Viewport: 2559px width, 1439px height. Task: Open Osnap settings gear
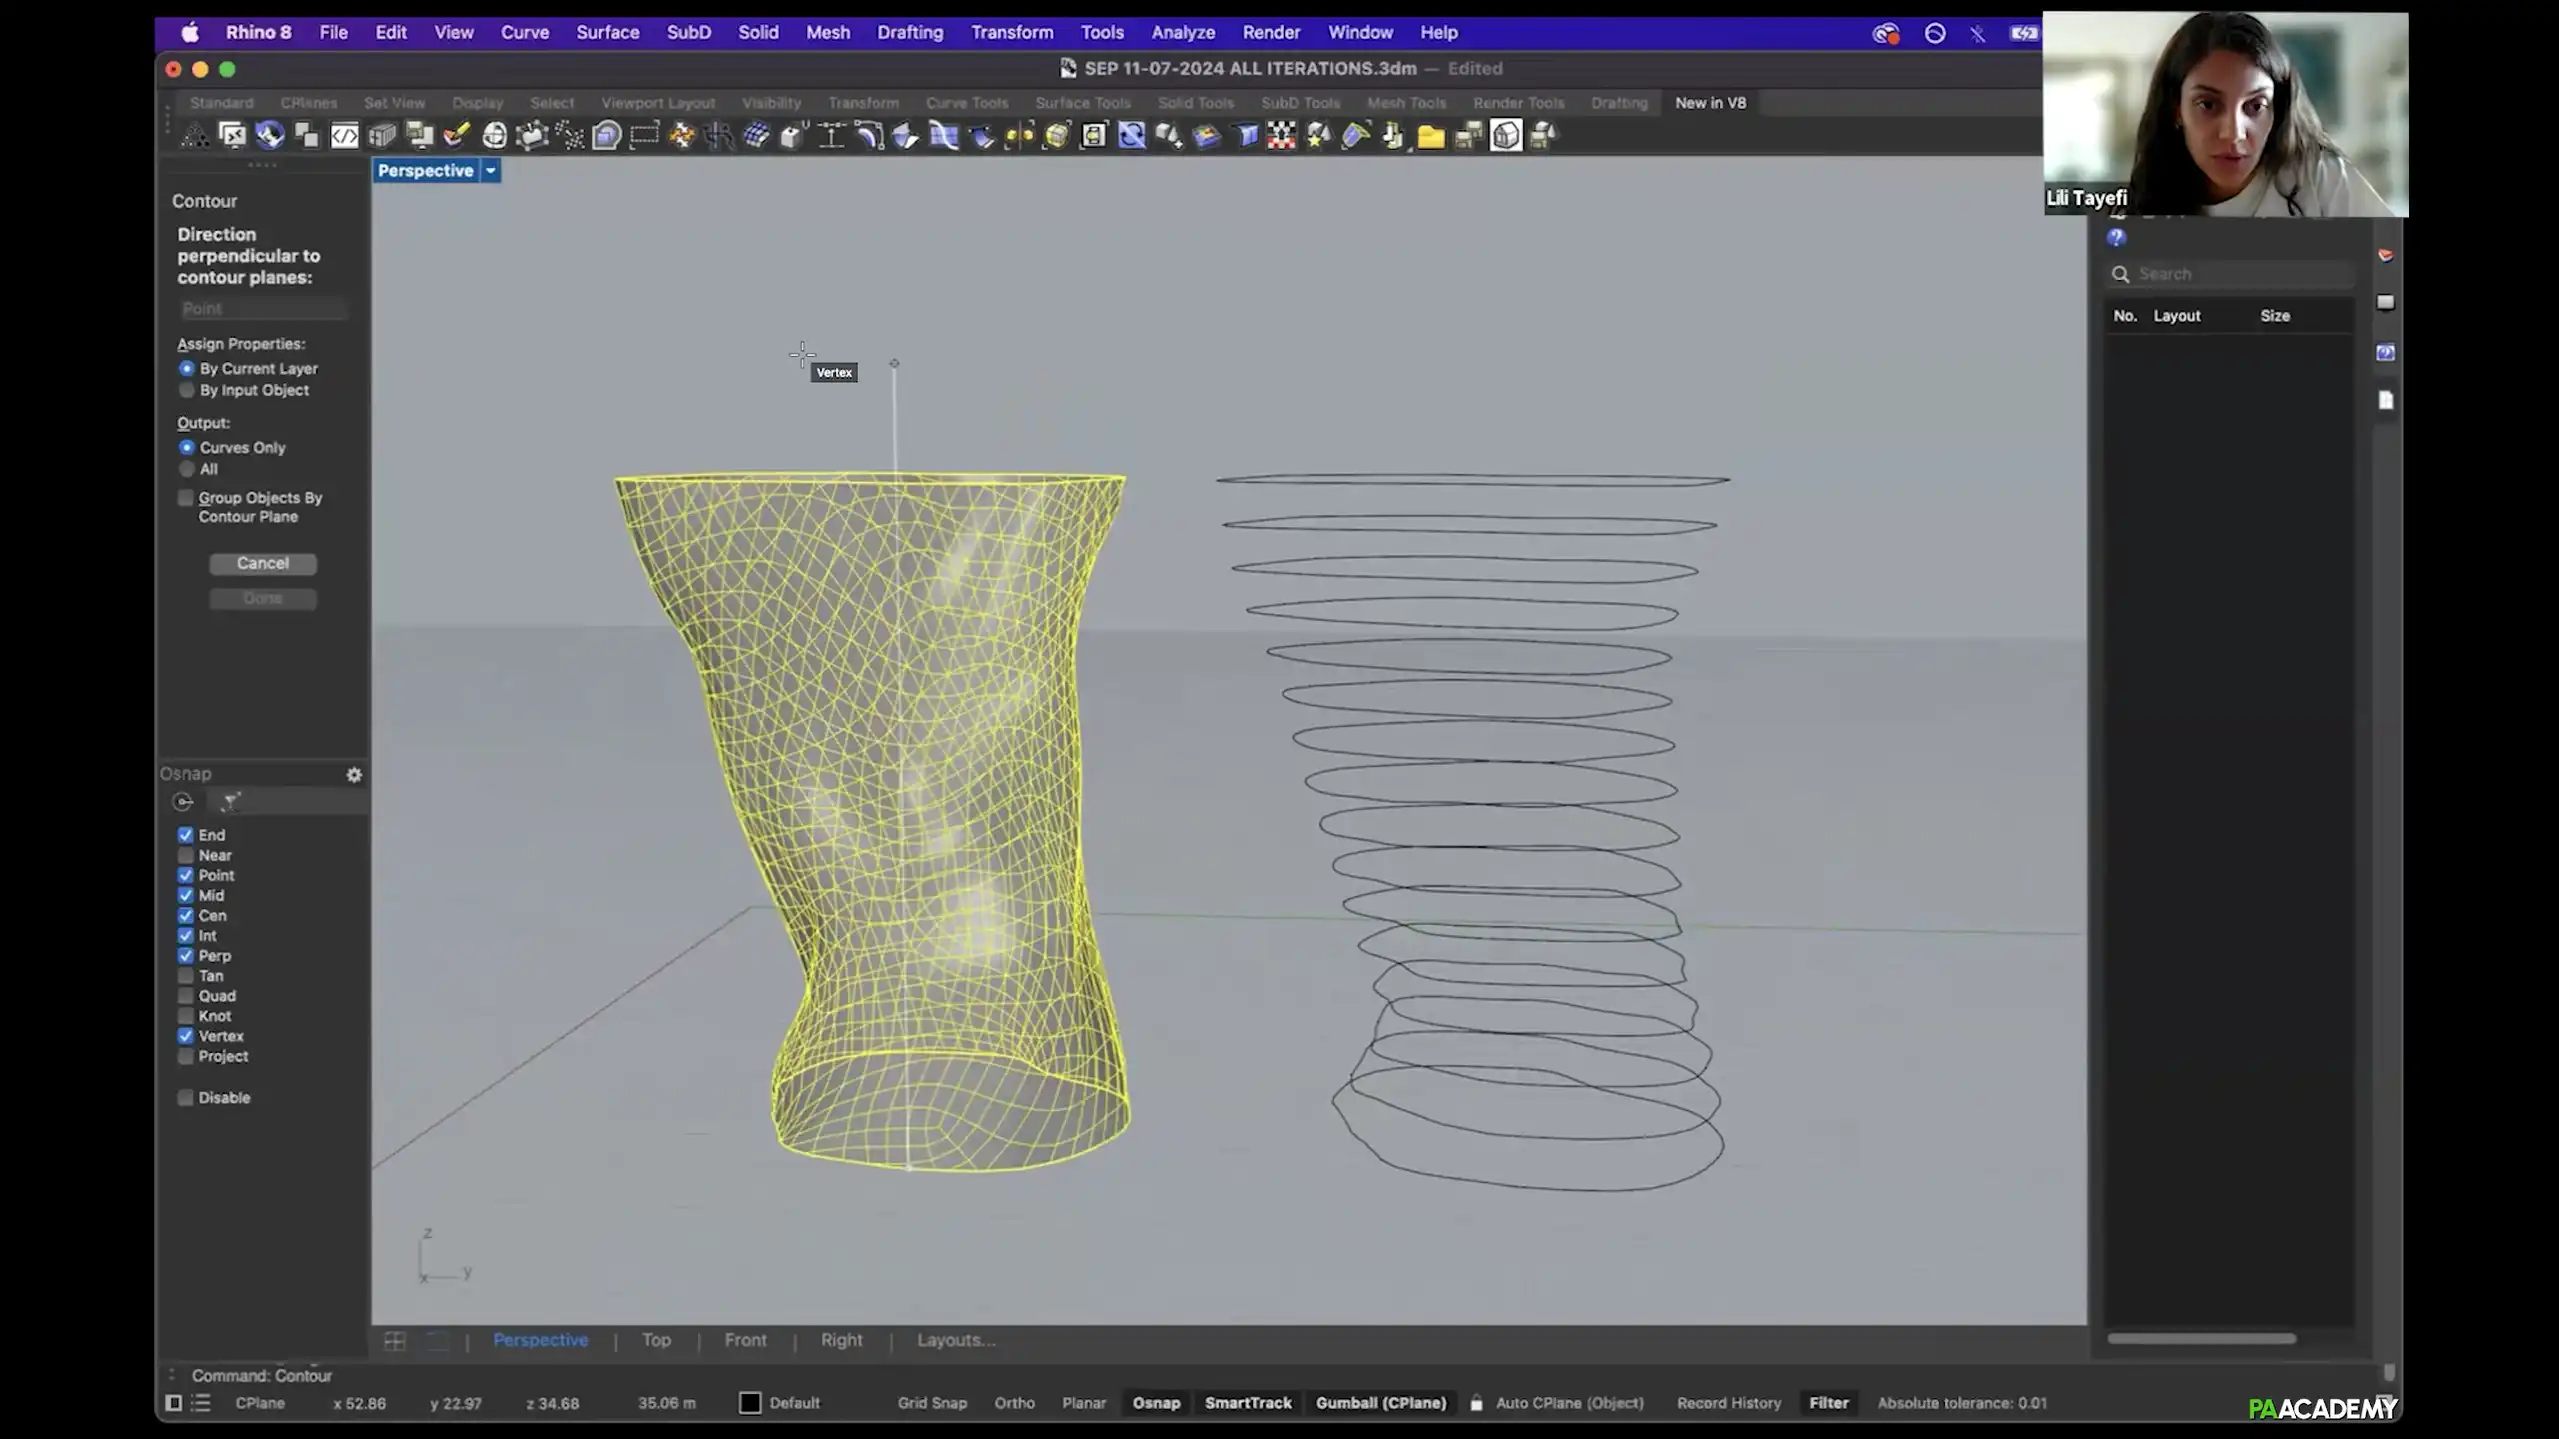(354, 774)
